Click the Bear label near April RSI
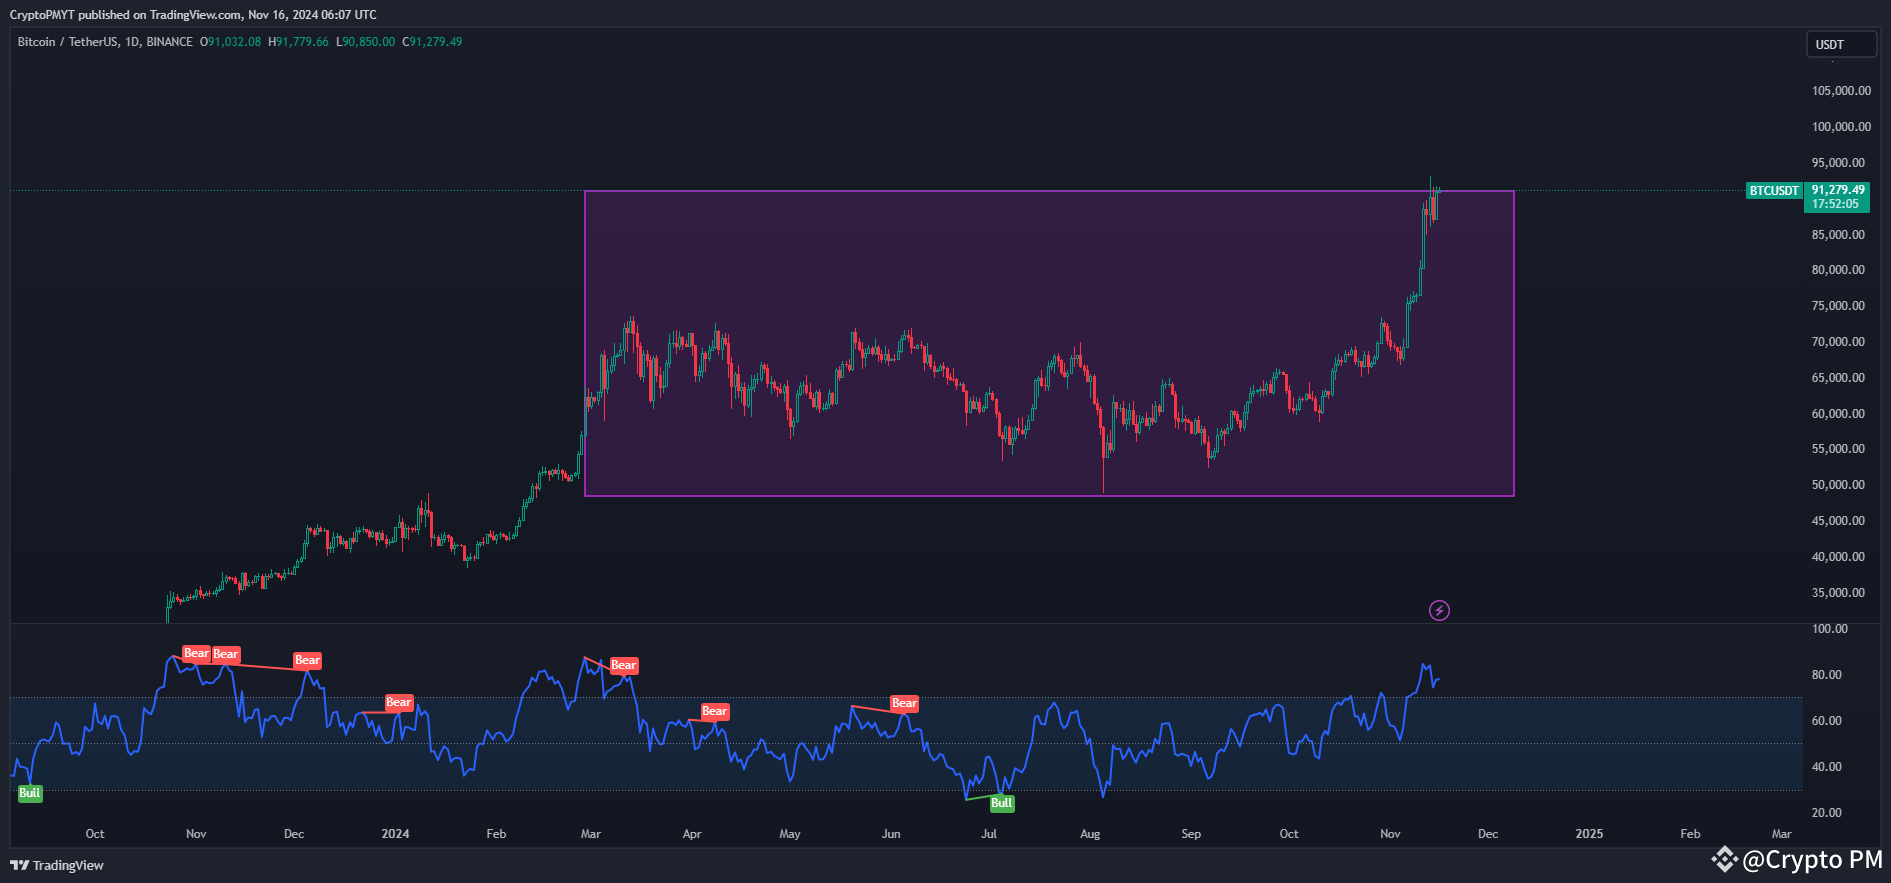The image size is (1891, 883). (715, 711)
